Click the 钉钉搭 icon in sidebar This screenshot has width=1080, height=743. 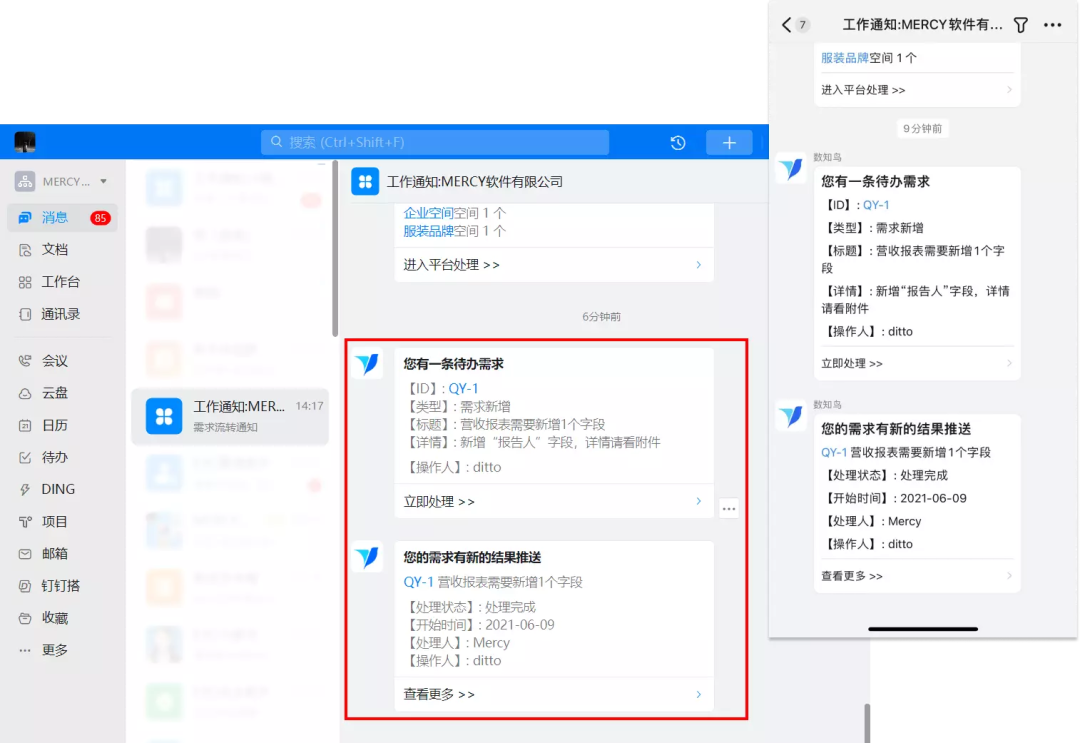click(25, 586)
